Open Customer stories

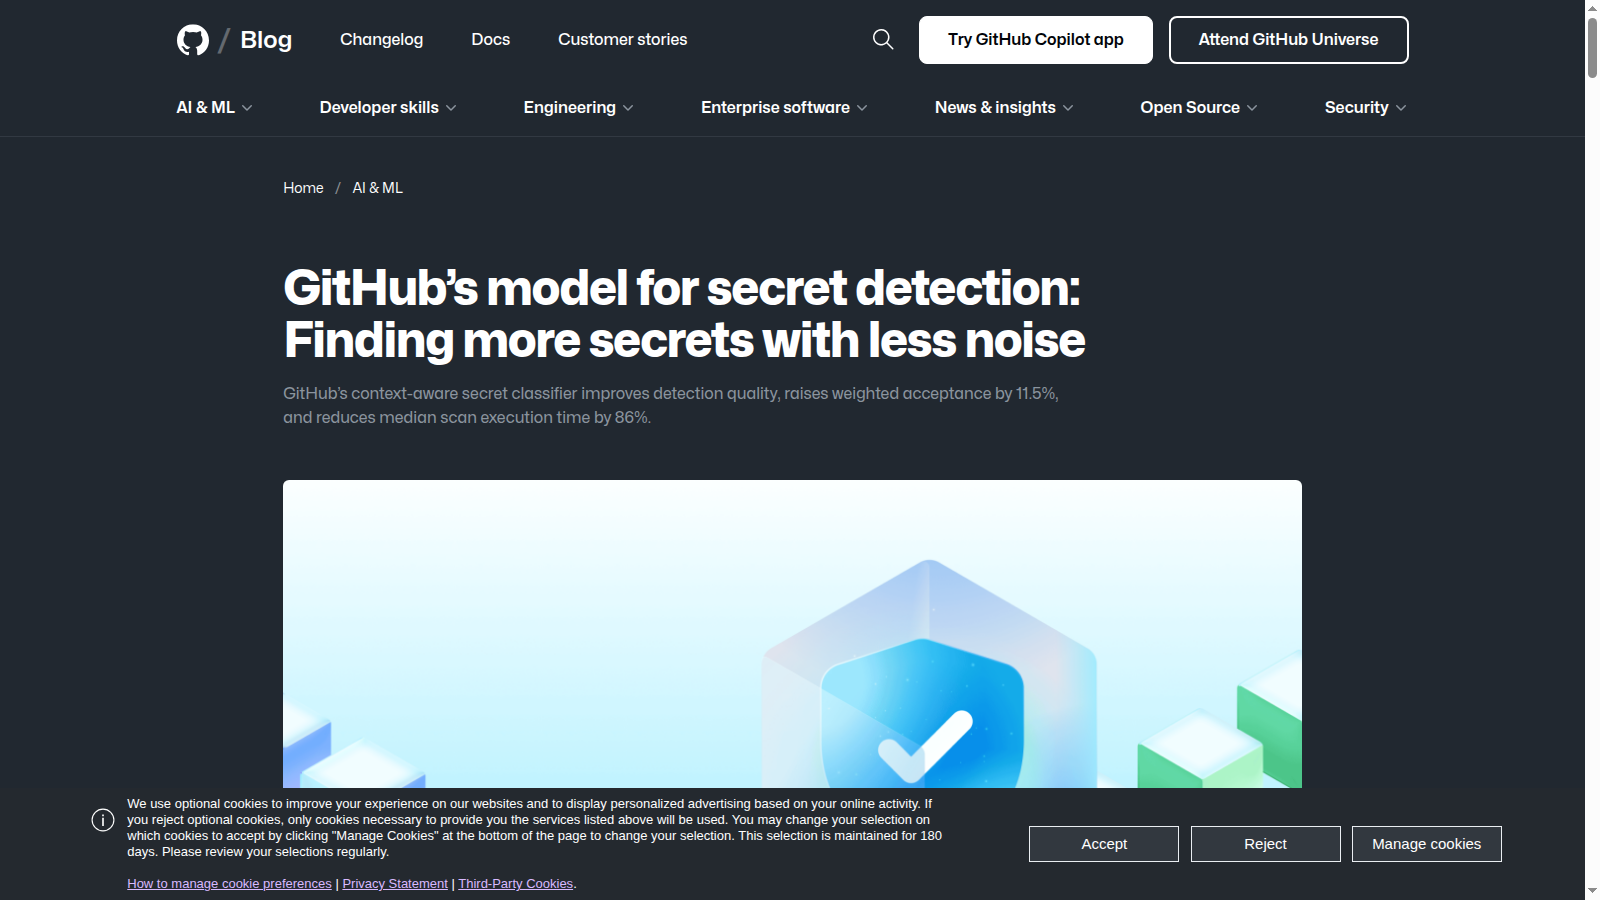[622, 39]
